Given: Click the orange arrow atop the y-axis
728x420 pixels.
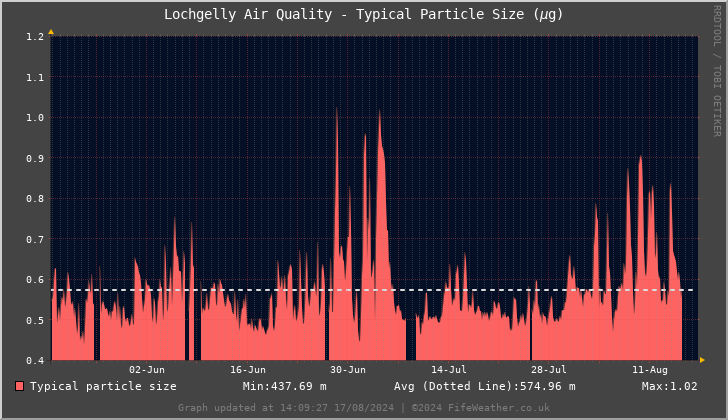Looking at the screenshot, I should 51,32.
